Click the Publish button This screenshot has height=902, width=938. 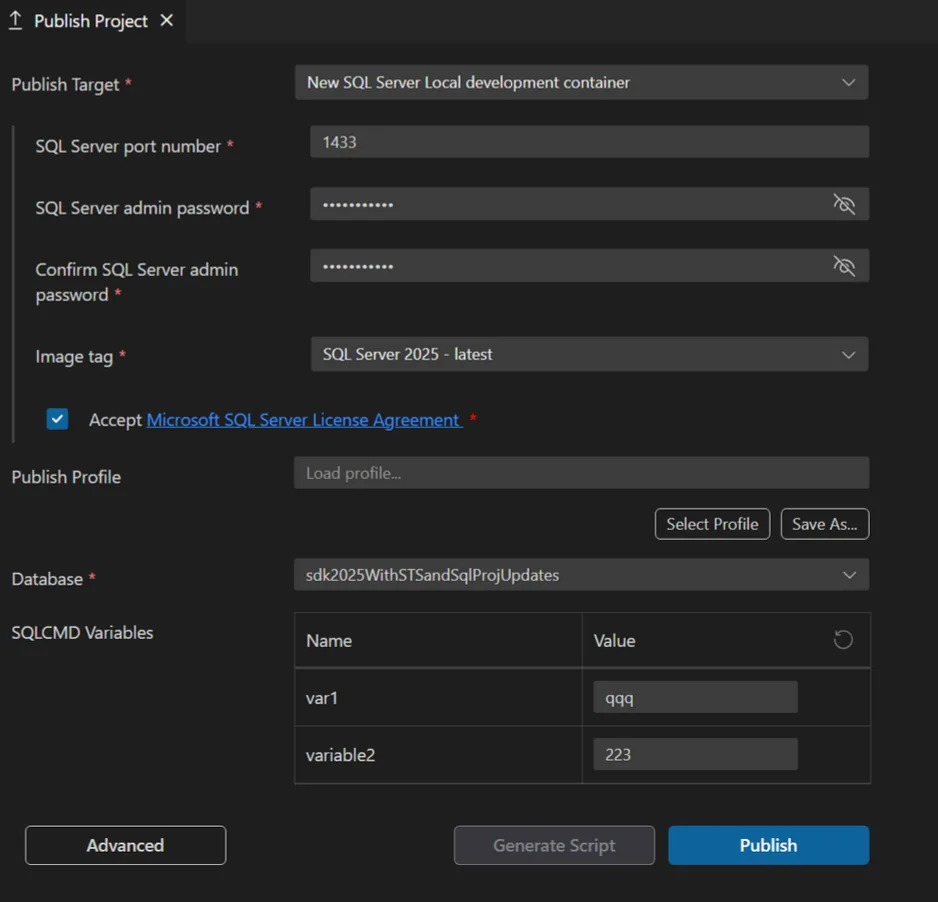[768, 845]
